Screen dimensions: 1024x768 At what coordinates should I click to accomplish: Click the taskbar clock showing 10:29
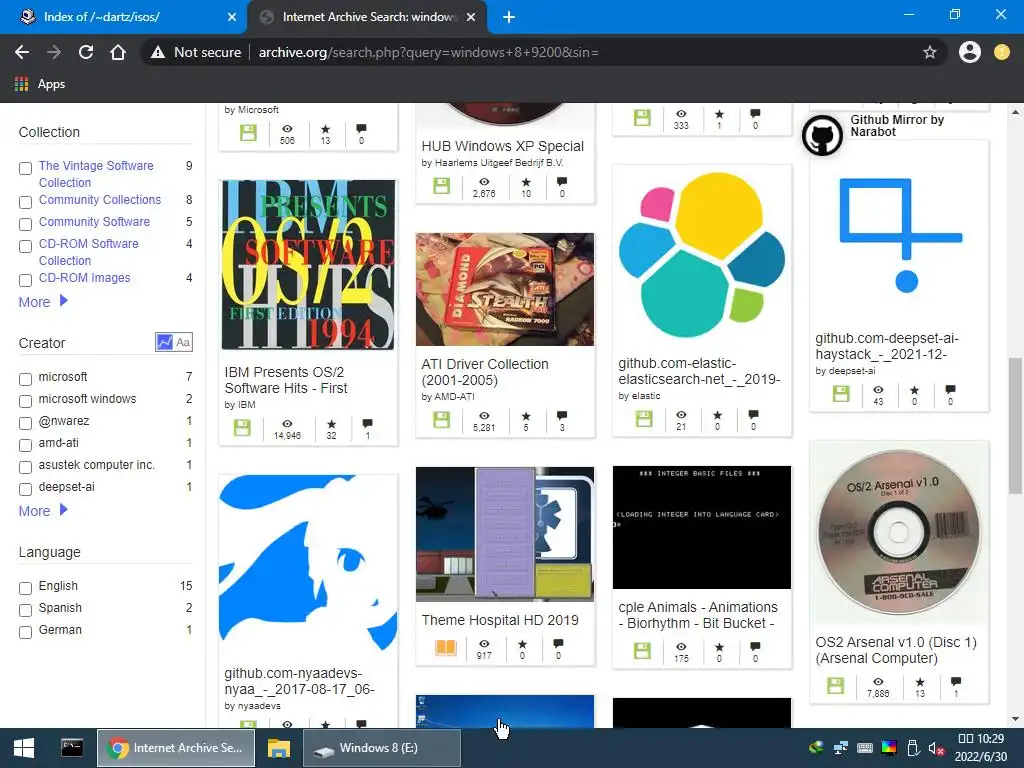coord(981,748)
